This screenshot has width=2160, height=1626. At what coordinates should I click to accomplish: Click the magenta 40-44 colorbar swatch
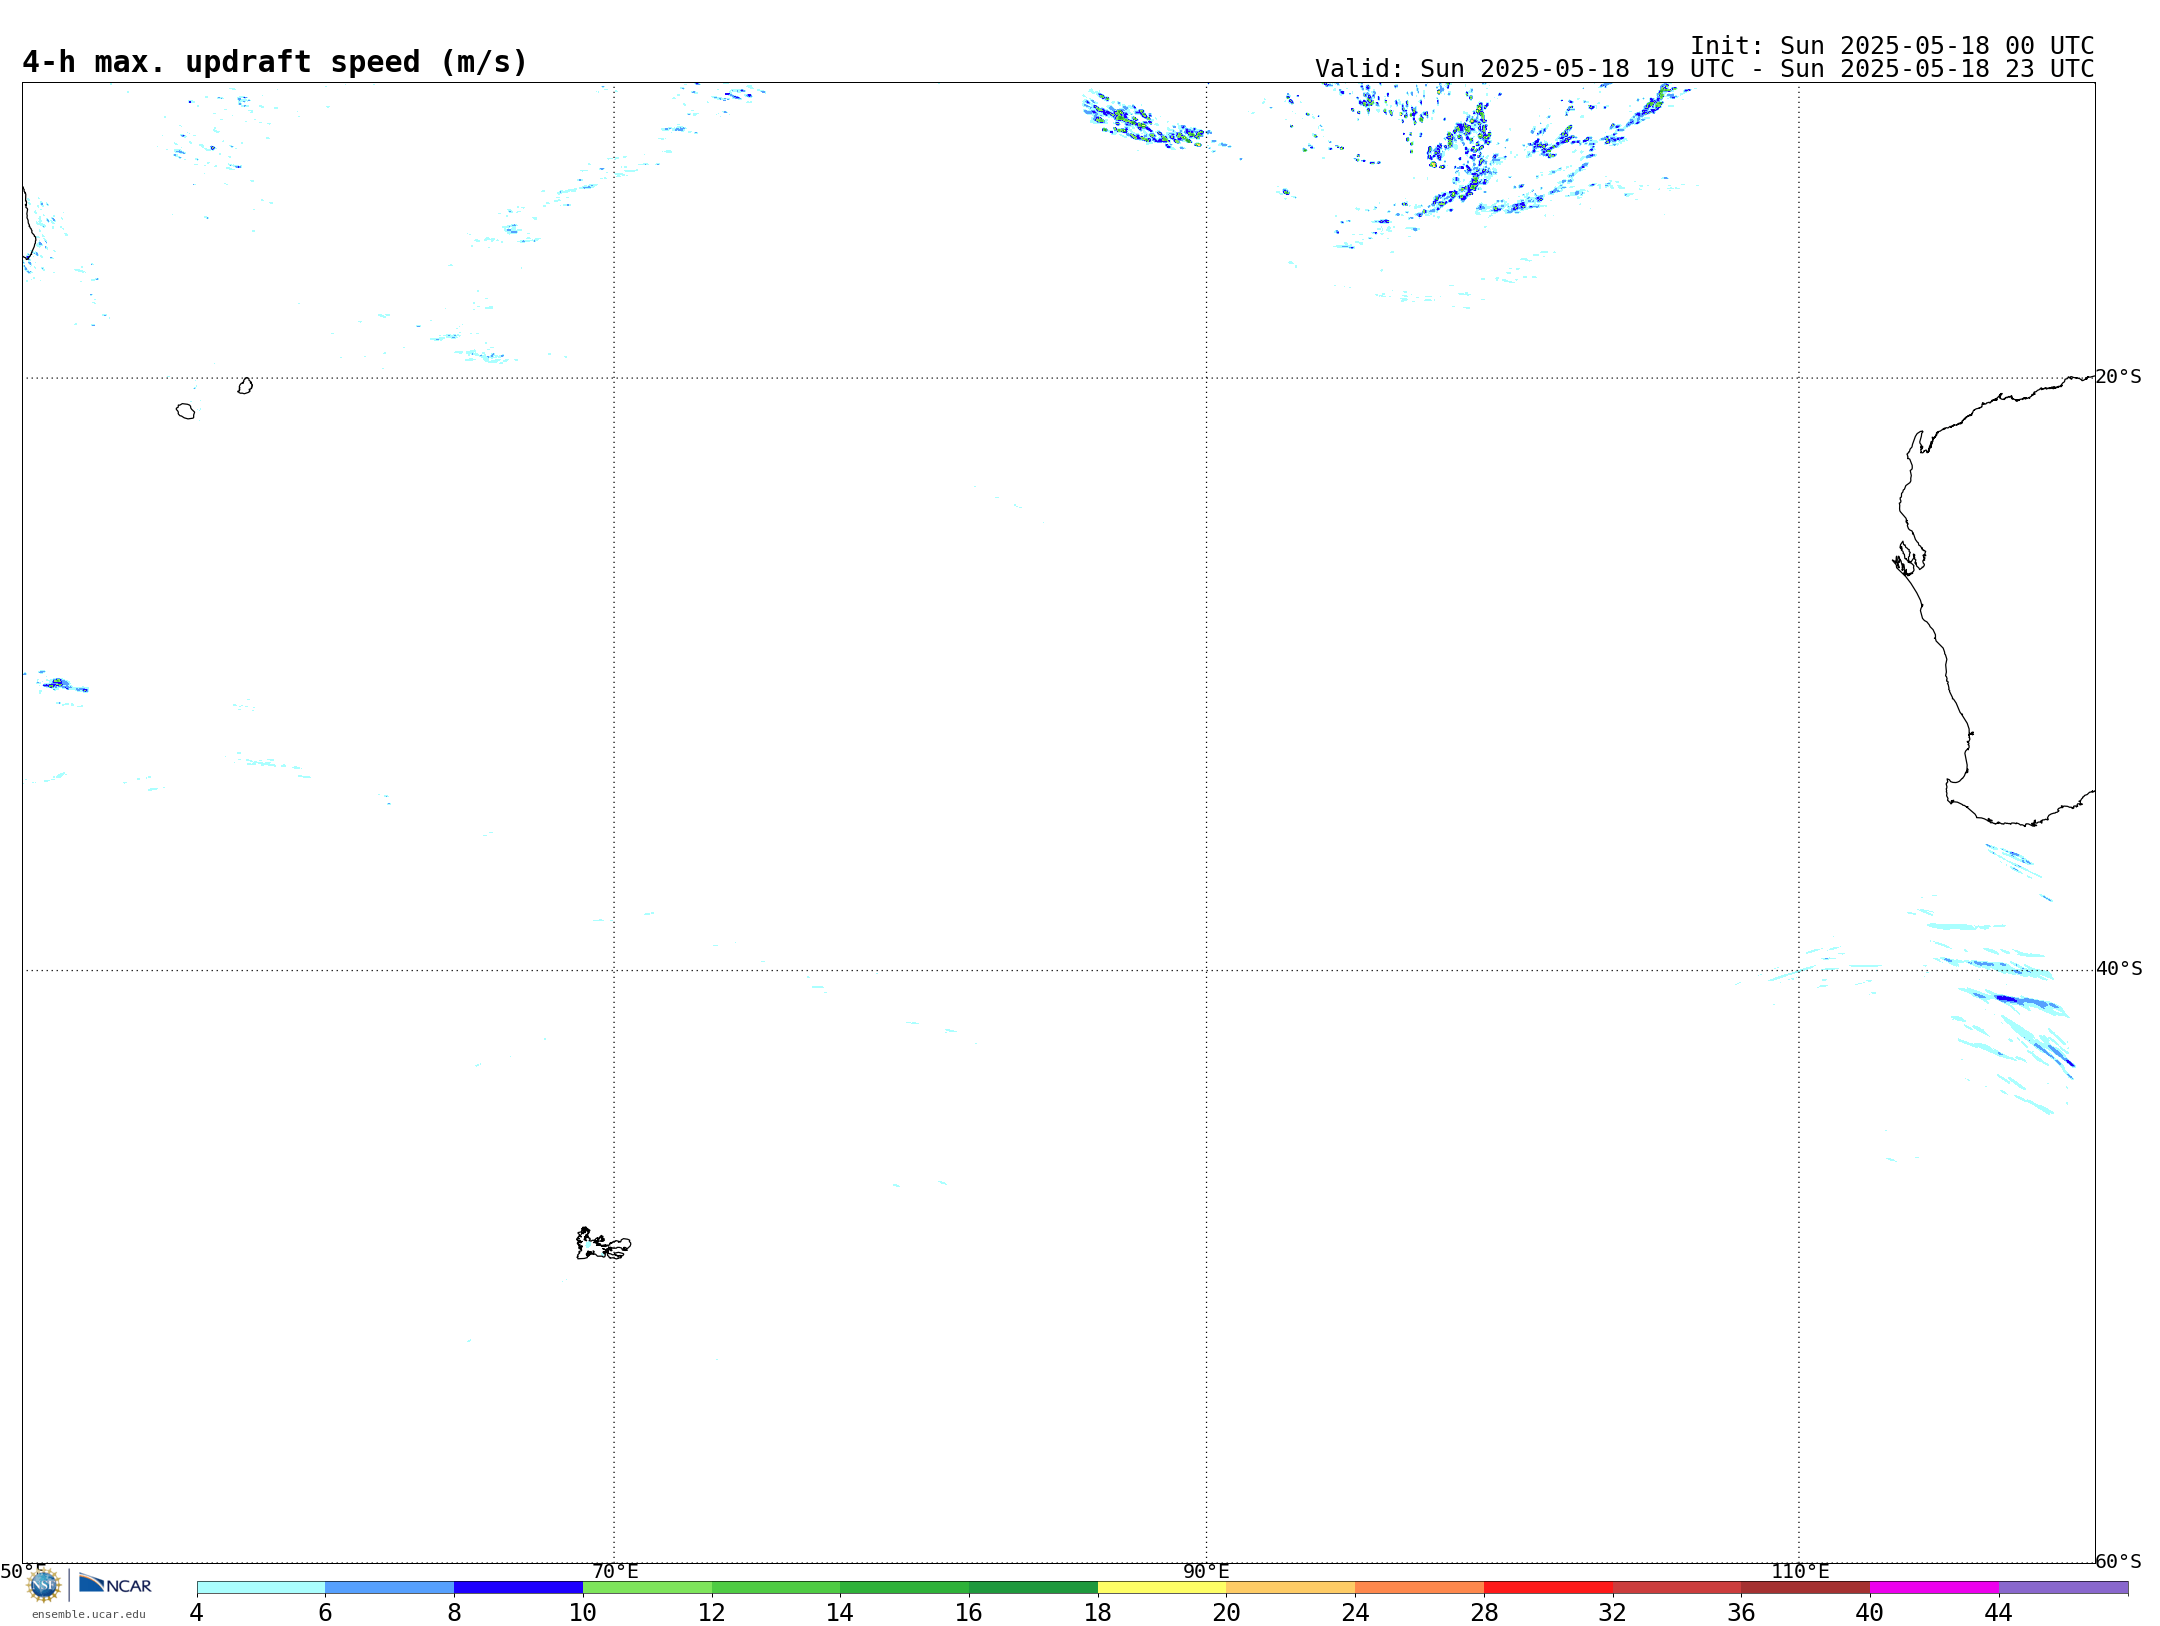click(1935, 1587)
